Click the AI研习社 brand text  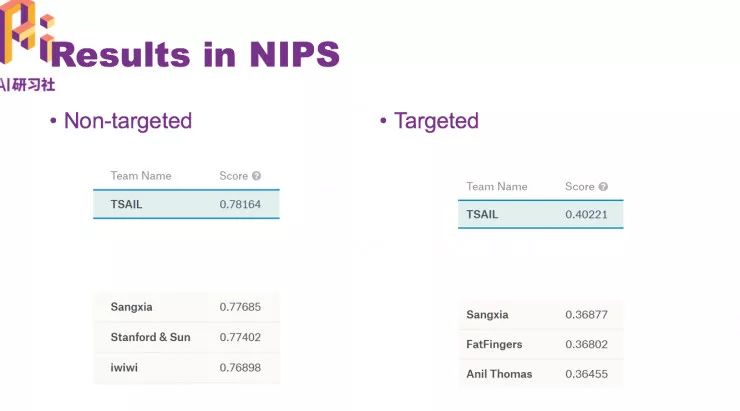tap(28, 84)
